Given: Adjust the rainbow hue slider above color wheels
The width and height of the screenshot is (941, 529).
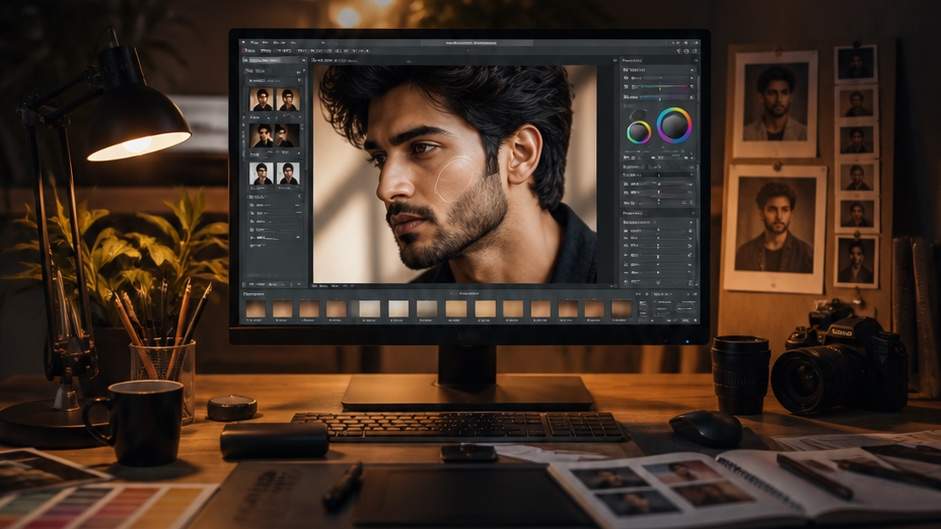Looking at the screenshot, I should 663,87.
